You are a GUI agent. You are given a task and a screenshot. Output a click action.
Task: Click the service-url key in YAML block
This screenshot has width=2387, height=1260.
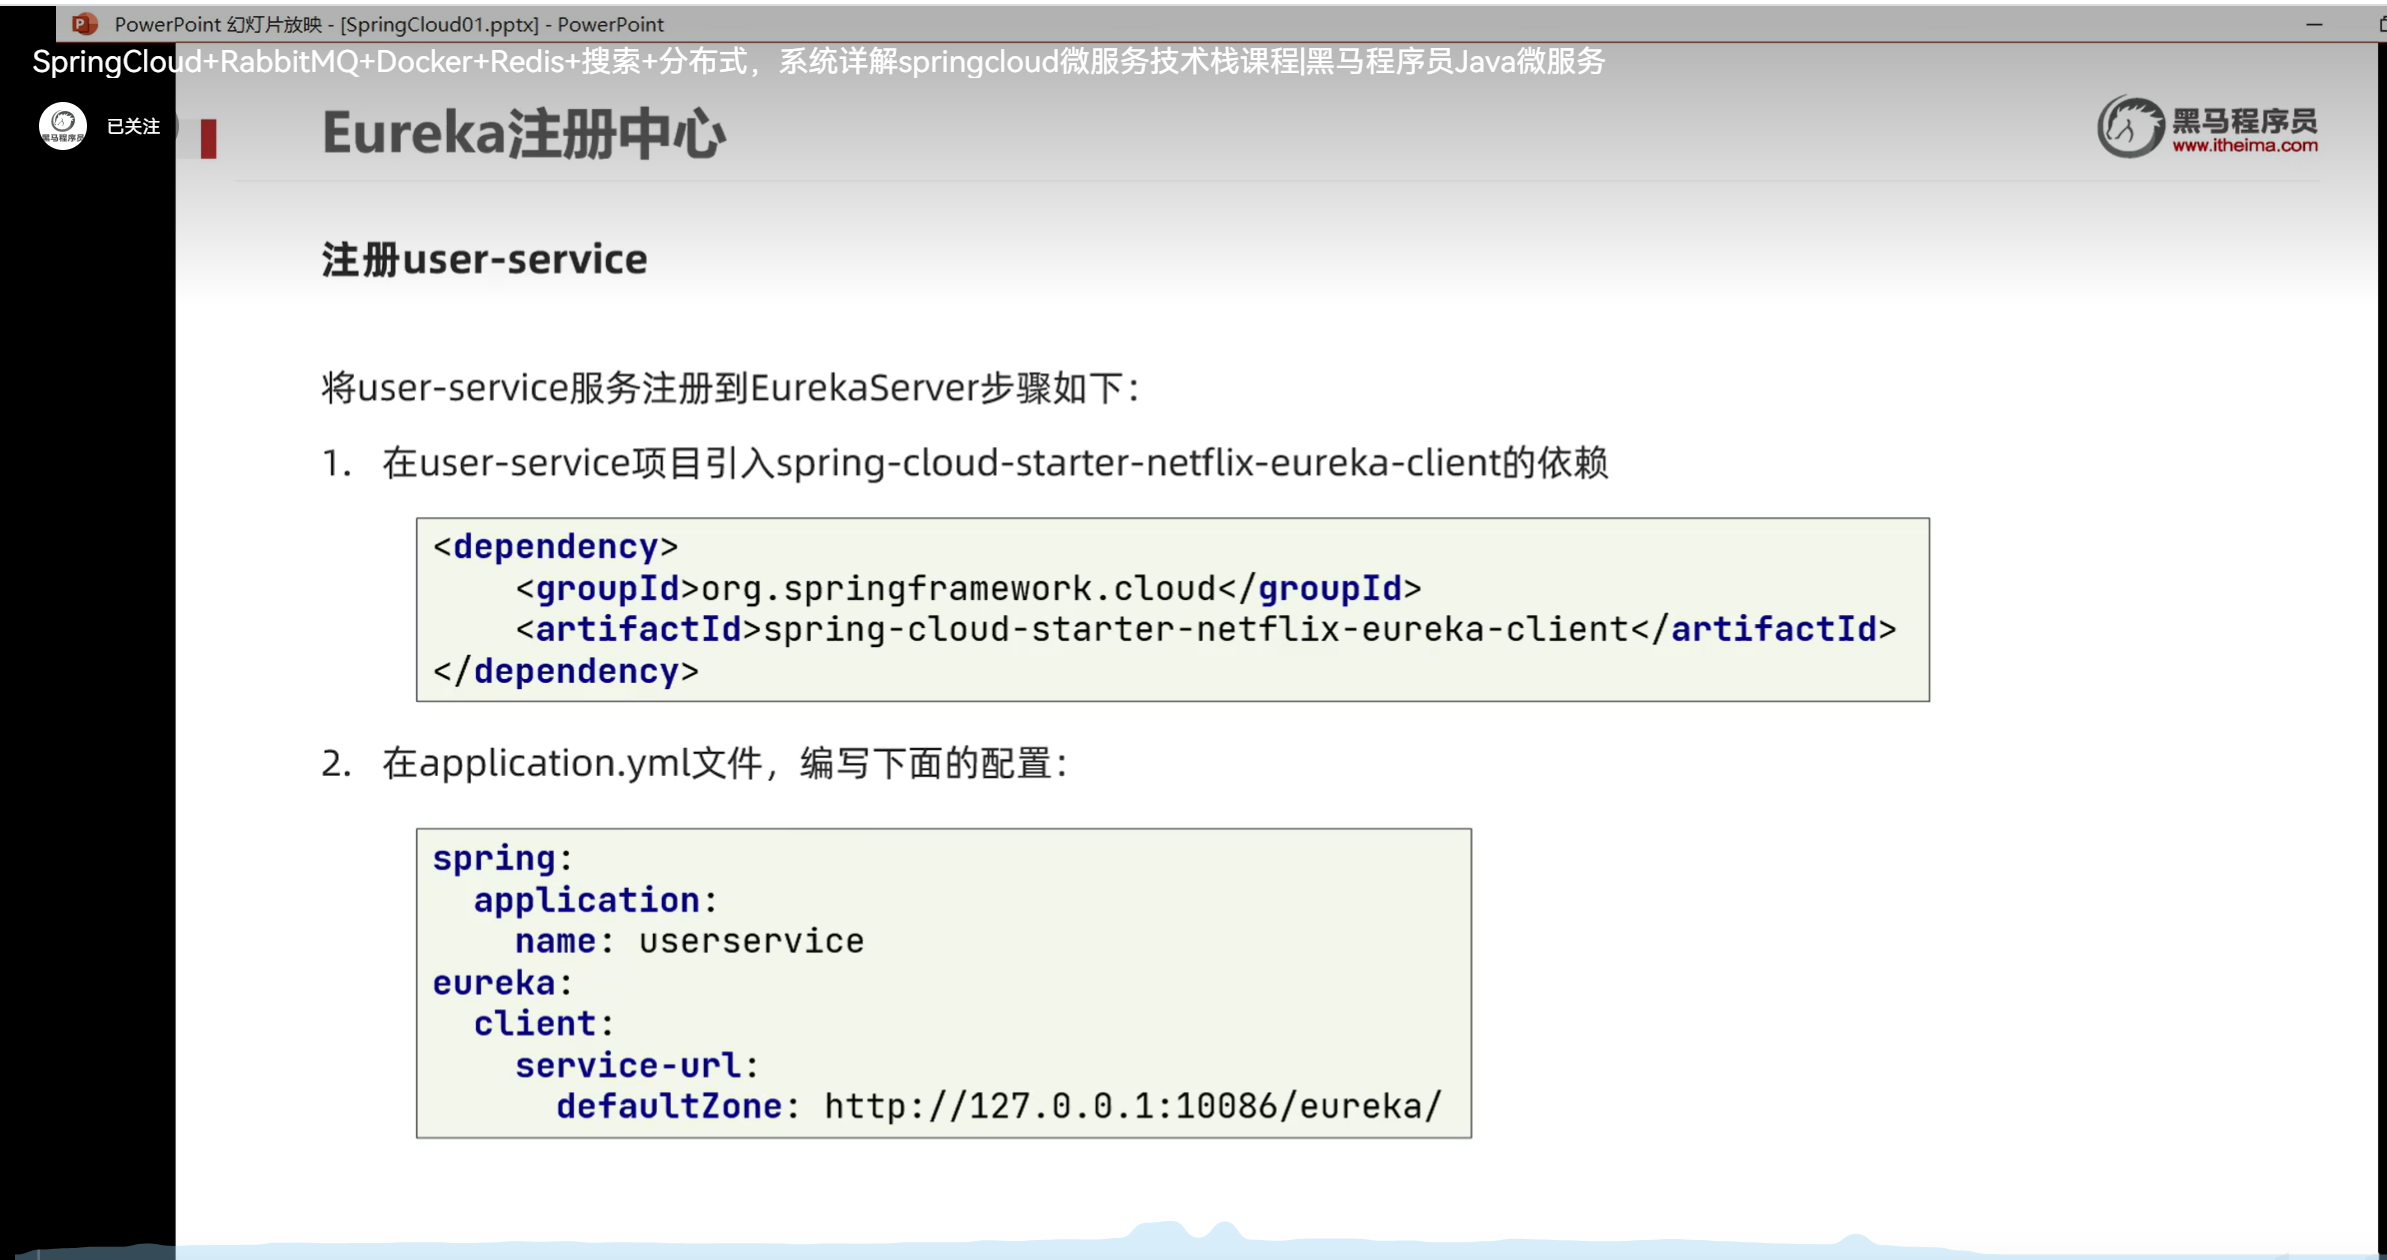pyautogui.click(x=628, y=1066)
